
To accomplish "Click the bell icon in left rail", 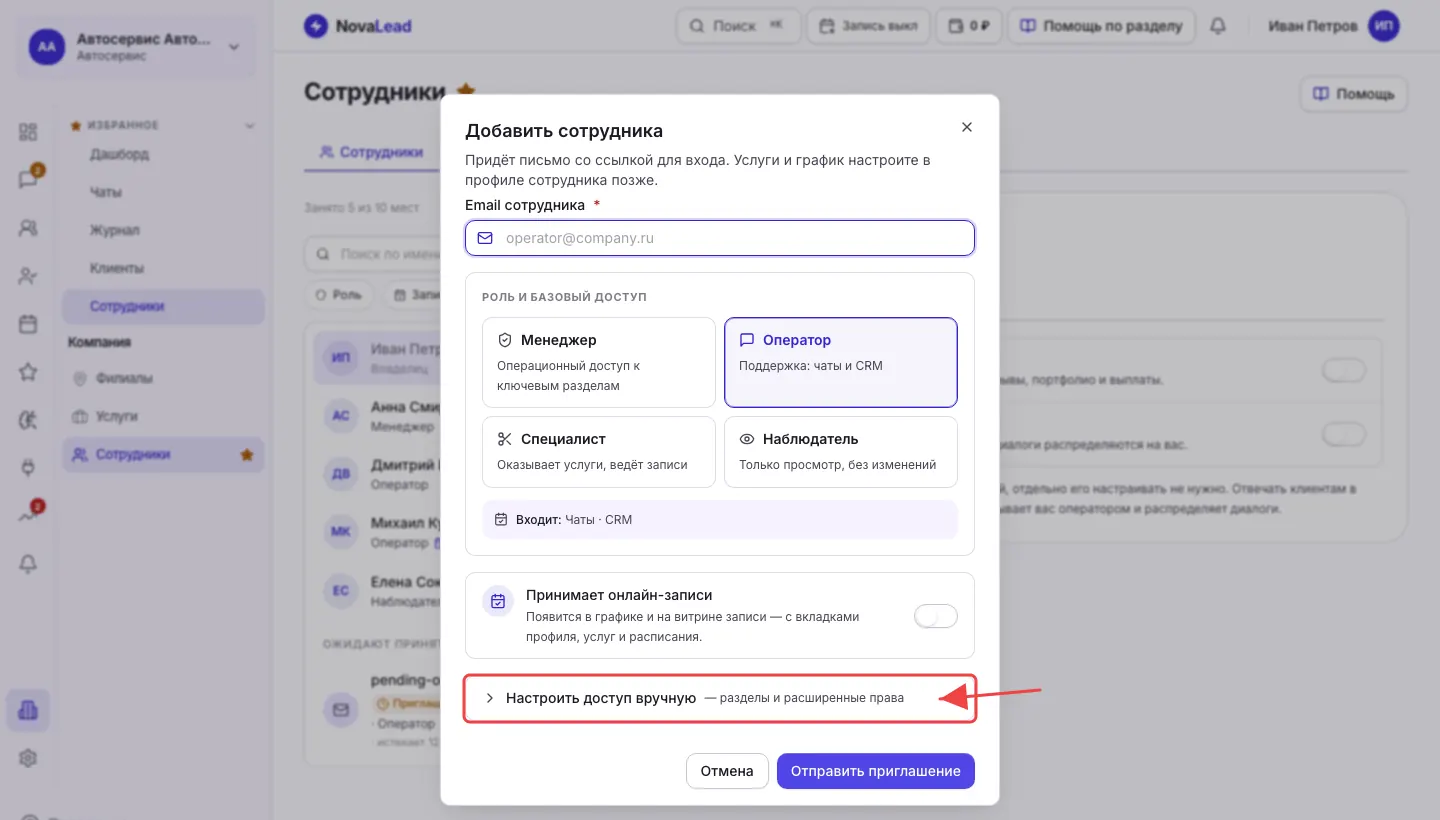I will coord(28,564).
